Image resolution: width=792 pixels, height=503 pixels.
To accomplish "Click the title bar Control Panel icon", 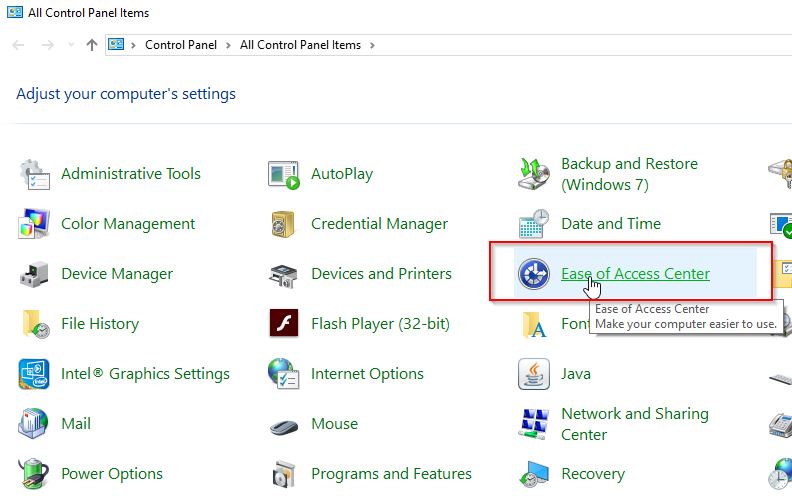I will (15, 12).
